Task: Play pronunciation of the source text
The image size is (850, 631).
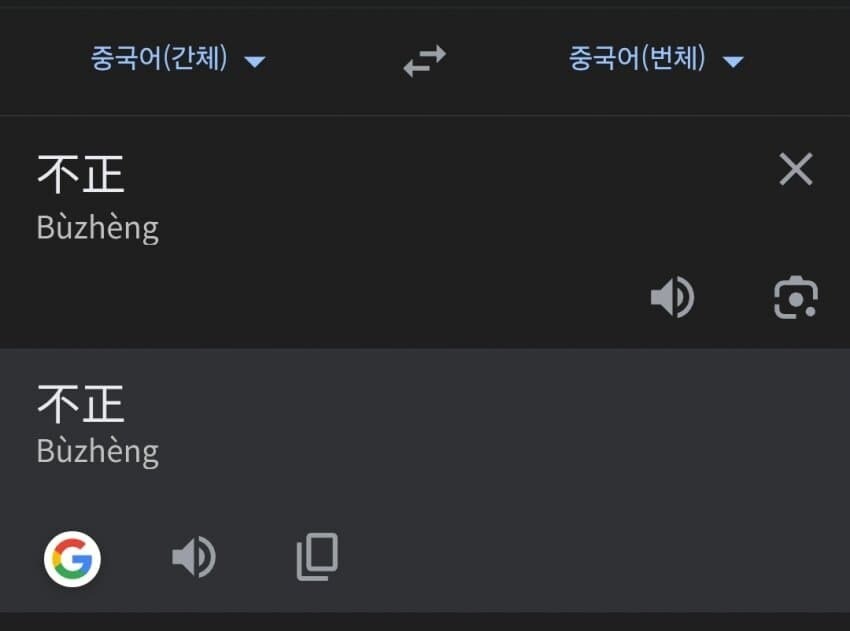Action: coord(672,297)
